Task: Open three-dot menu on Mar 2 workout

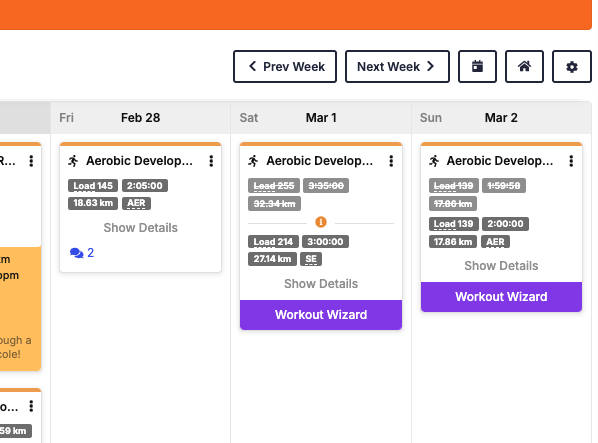Action: tap(571, 161)
